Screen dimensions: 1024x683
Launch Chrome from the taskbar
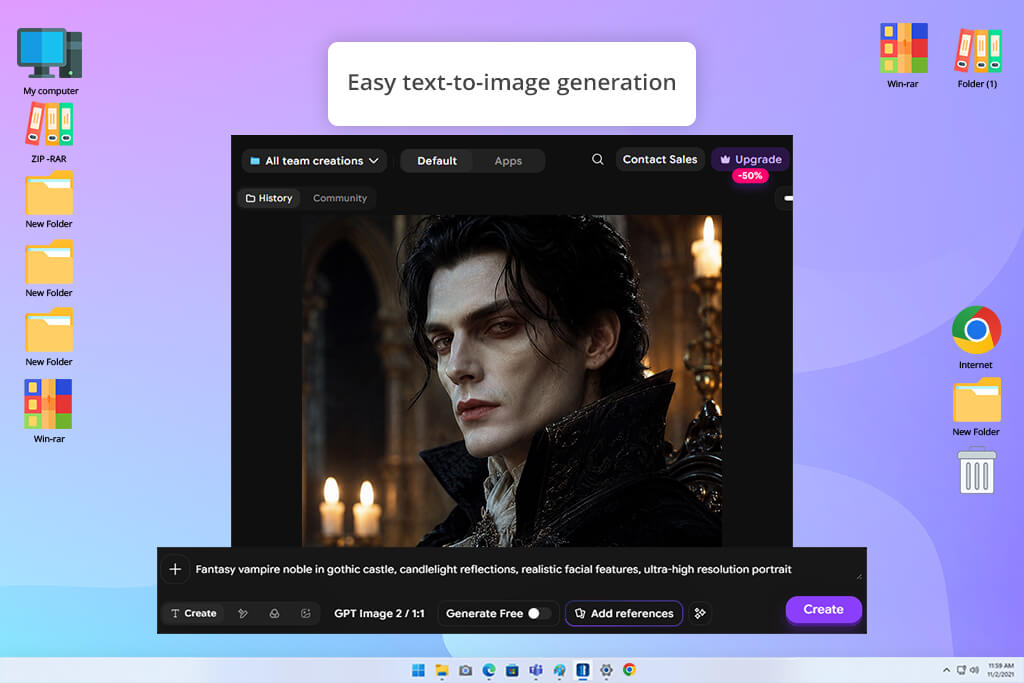click(x=630, y=670)
